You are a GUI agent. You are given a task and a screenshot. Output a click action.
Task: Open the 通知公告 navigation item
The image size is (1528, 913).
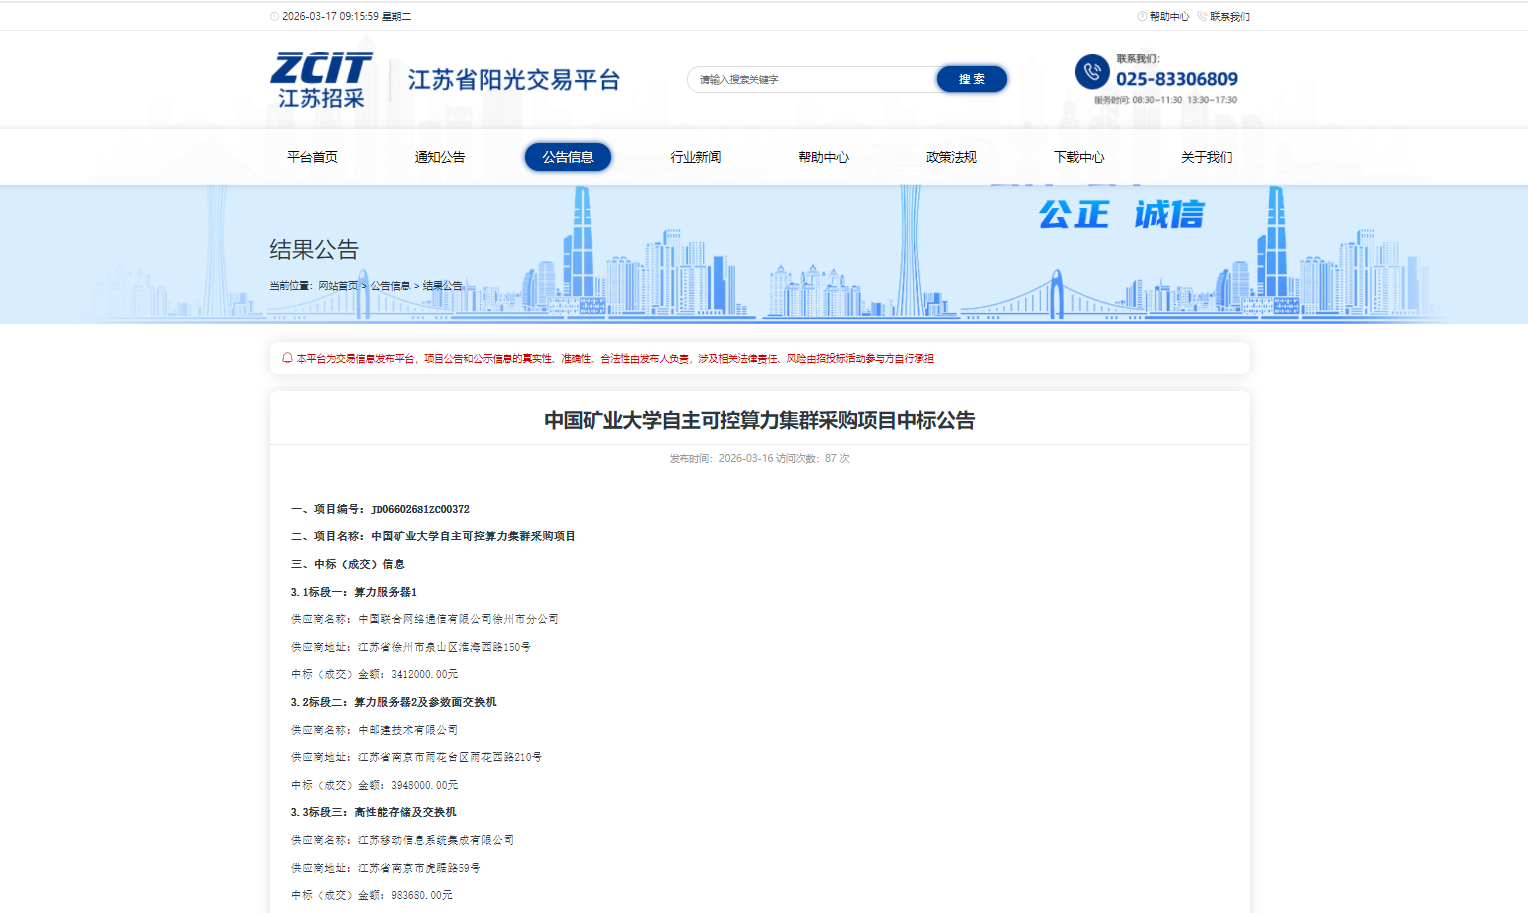pos(440,157)
